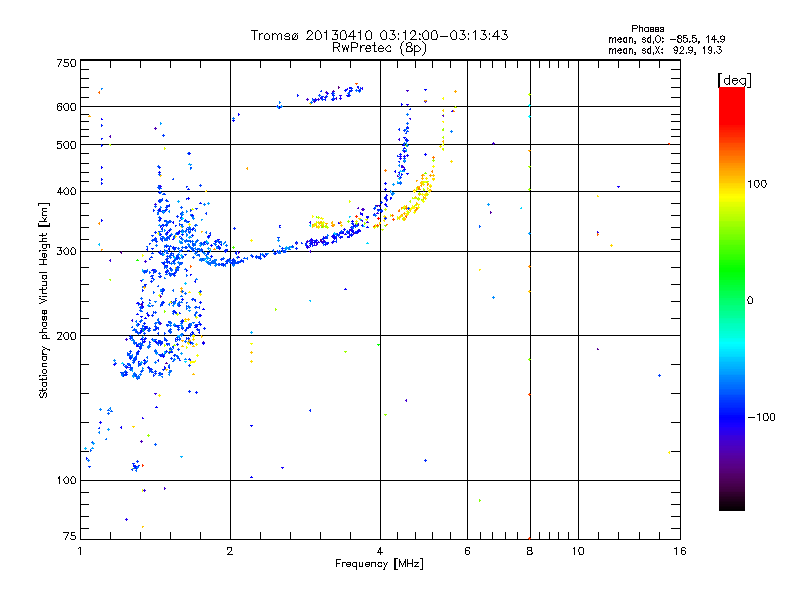Click the y-axis label '200'

(x=66, y=336)
